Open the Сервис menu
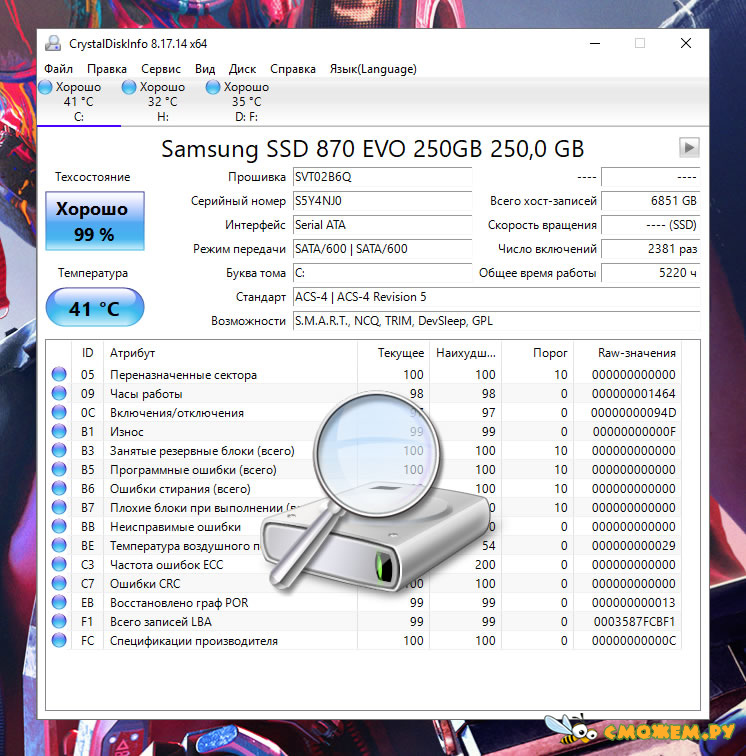This screenshot has height=756, width=746. click(x=161, y=69)
